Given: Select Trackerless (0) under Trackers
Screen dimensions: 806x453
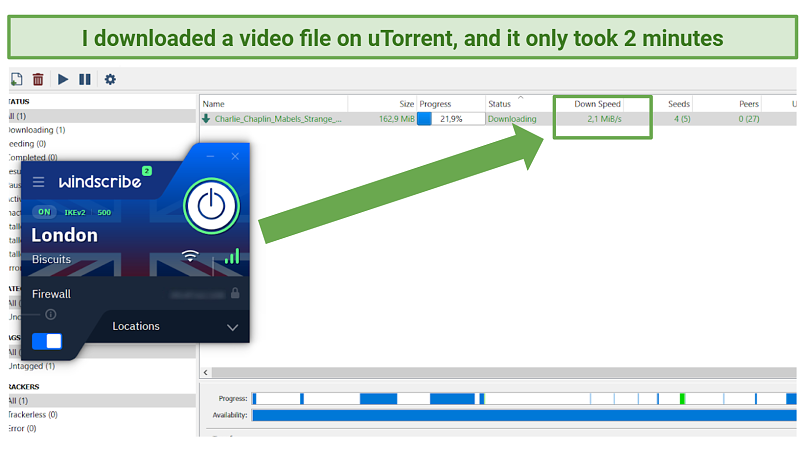Looking at the screenshot, I should 33,414.
